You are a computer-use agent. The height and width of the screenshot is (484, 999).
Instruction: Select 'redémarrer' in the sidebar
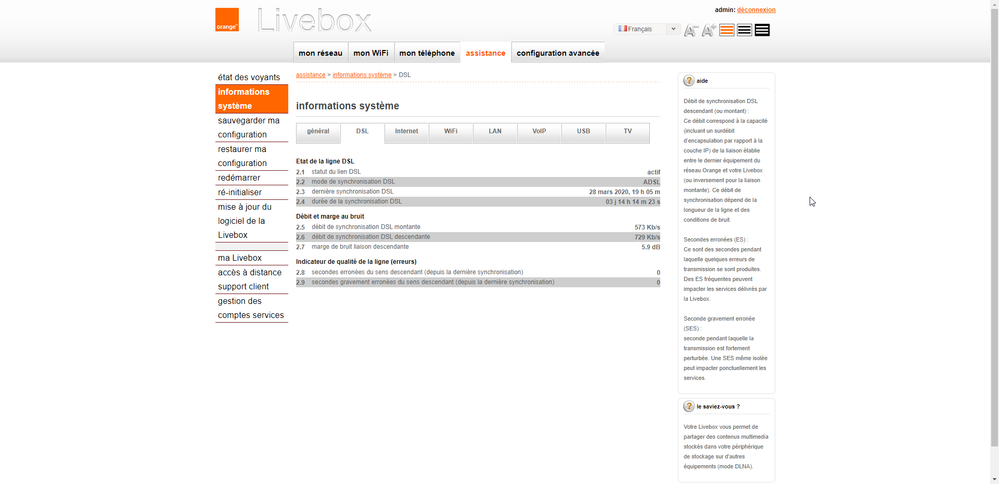tap(239, 178)
